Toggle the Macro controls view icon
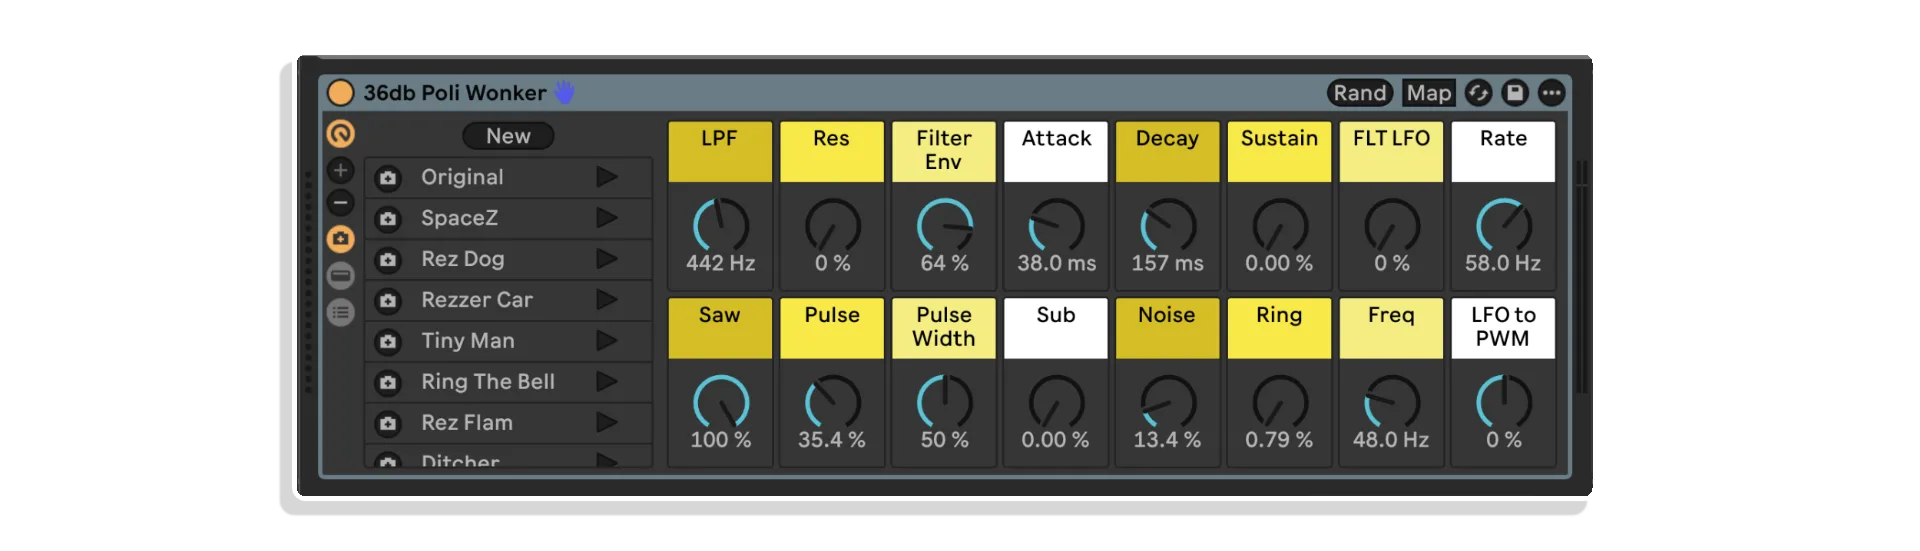This screenshot has width=1920, height=551. click(341, 134)
